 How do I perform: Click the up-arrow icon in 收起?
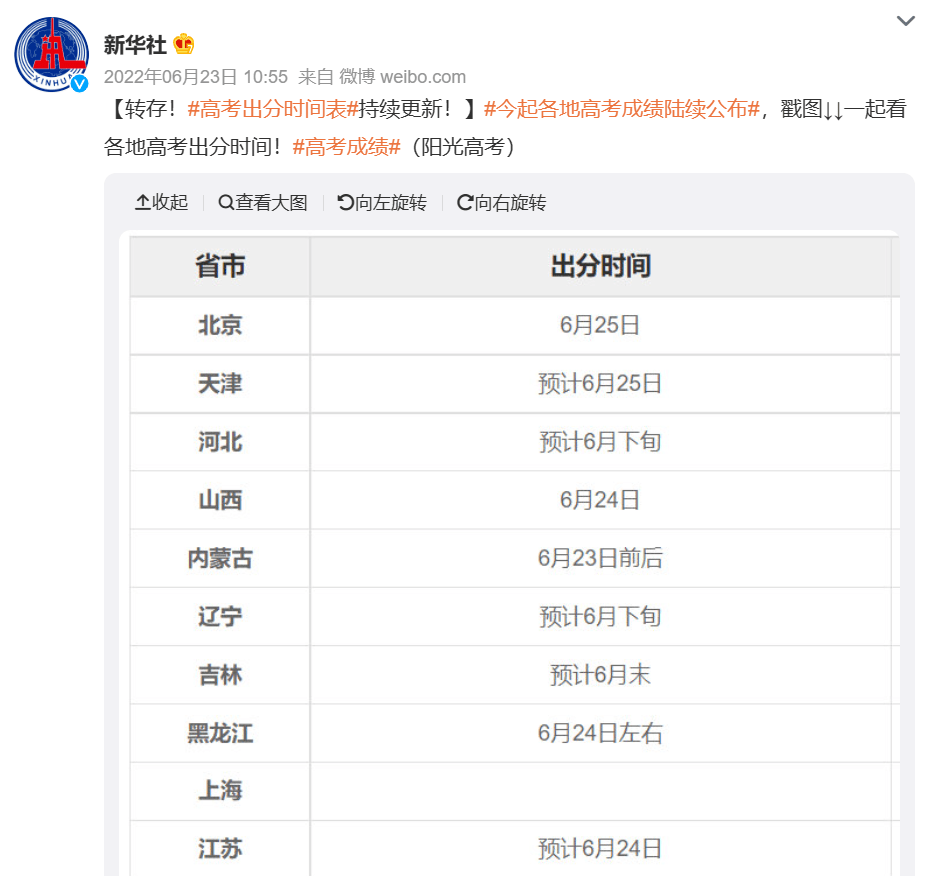(143, 202)
